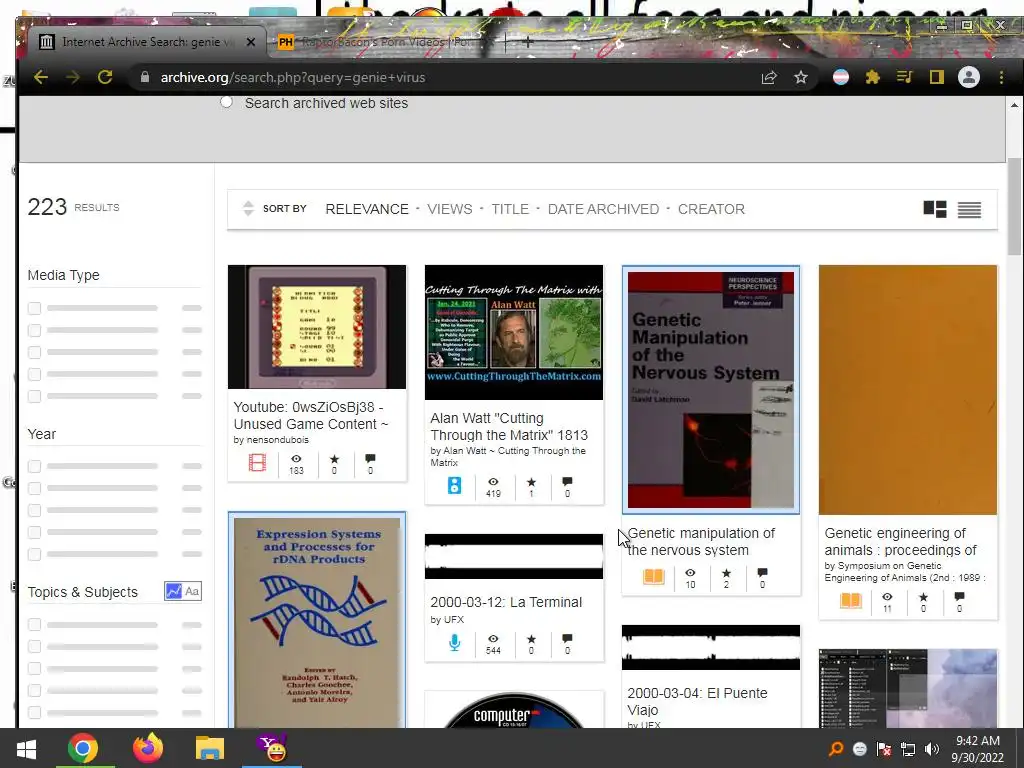Click the book icon under Genetic manipulation item
Screen dimensions: 1024x768
[x=654, y=576]
